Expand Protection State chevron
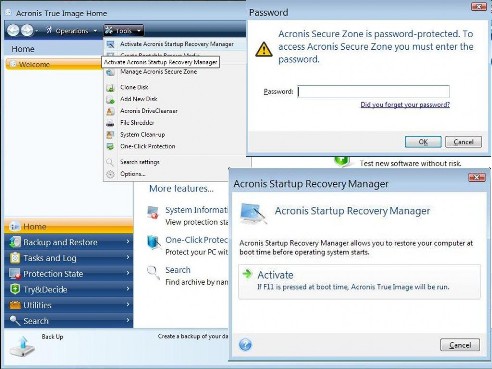 coord(128,273)
